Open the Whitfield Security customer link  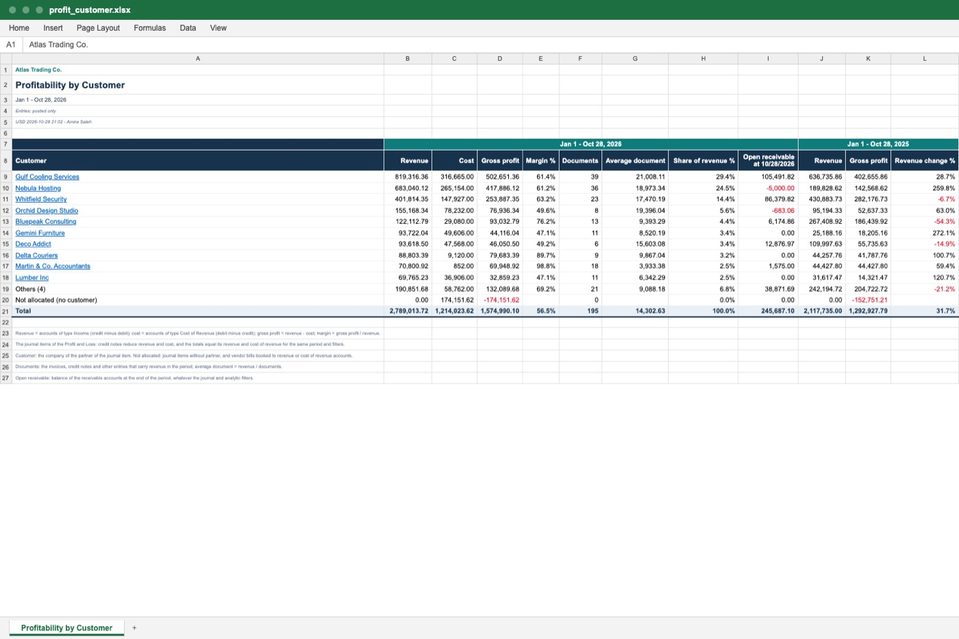pos(41,199)
